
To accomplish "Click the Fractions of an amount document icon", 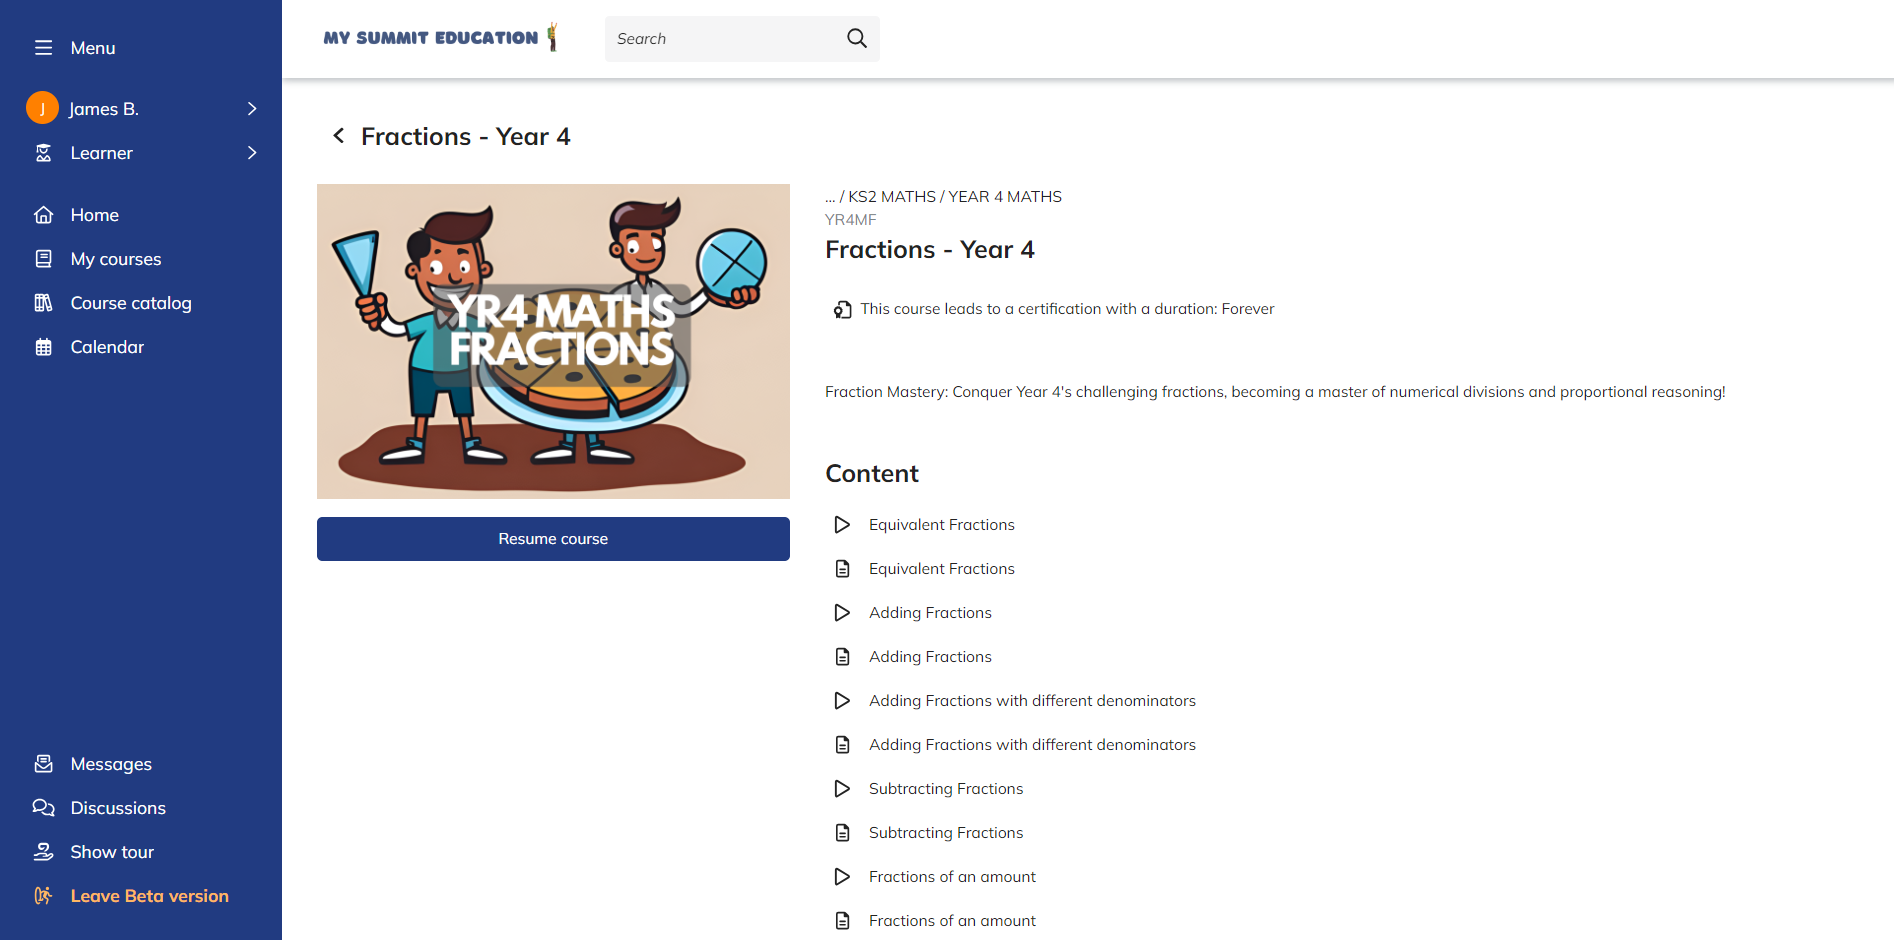I will pyautogui.click(x=842, y=921).
